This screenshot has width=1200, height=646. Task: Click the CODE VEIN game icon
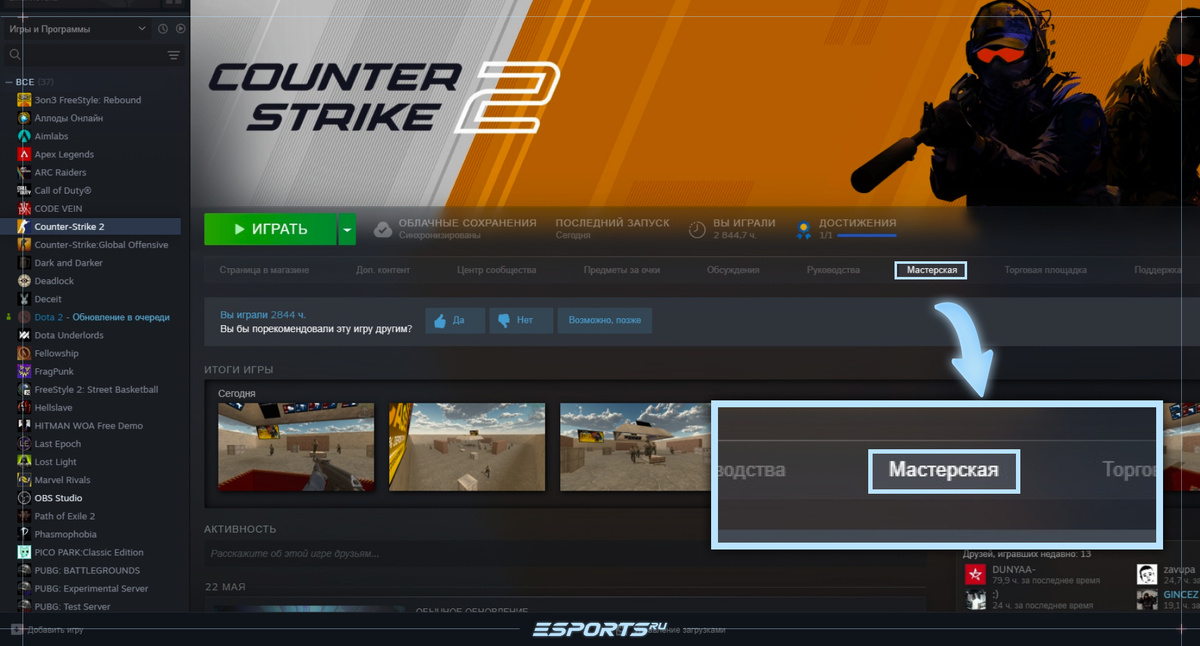[25, 208]
